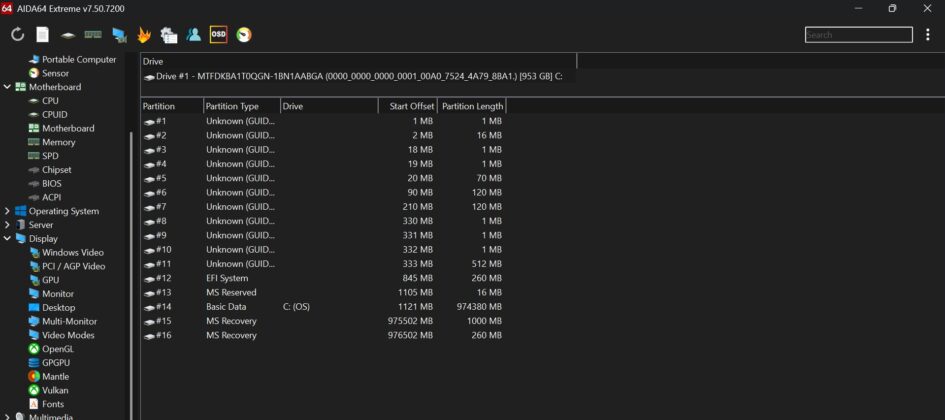
Task: Select partition #11 row
Action: click(324, 264)
